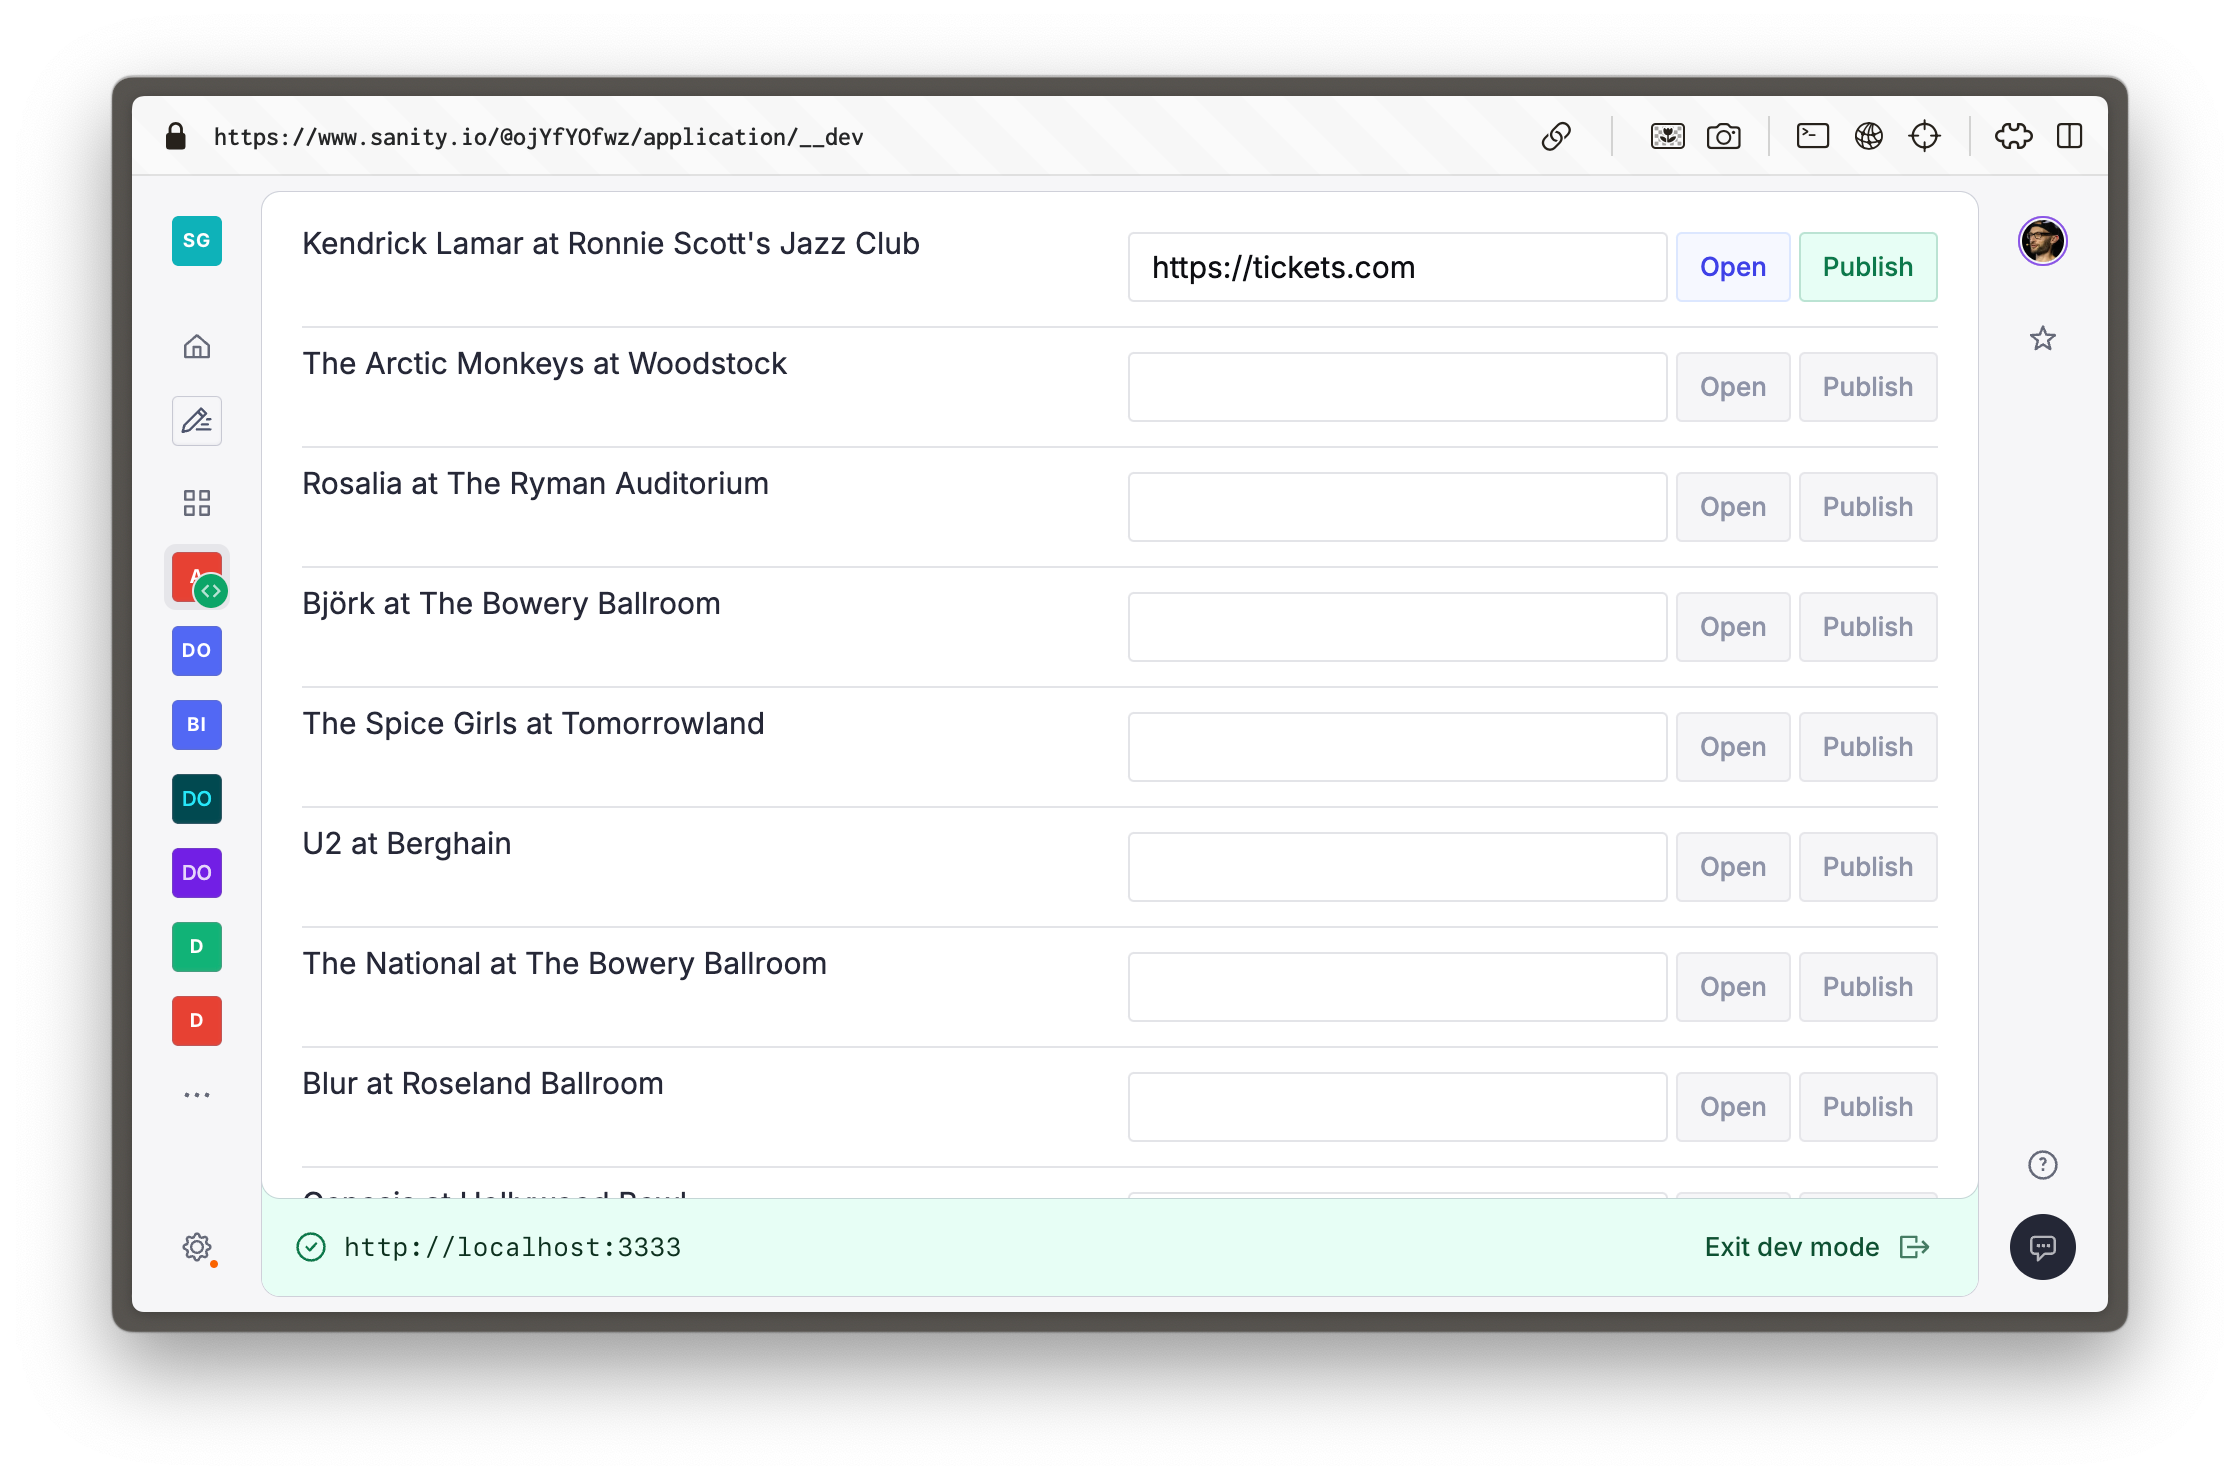This screenshot has width=2240, height=1480.
Task: Publish the Kendrick Lamar event
Action: pyautogui.click(x=1867, y=267)
